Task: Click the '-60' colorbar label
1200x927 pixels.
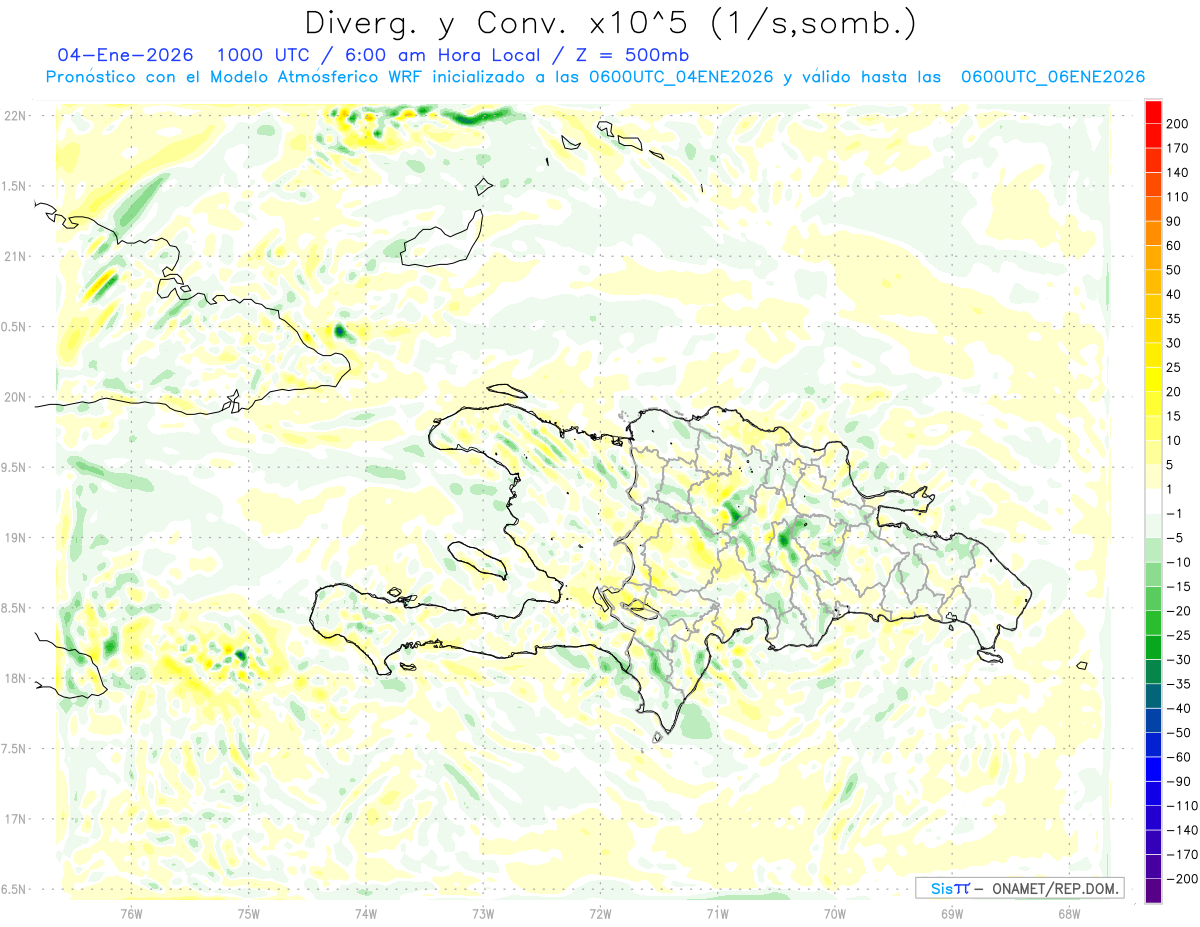Action: (x=1177, y=757)
